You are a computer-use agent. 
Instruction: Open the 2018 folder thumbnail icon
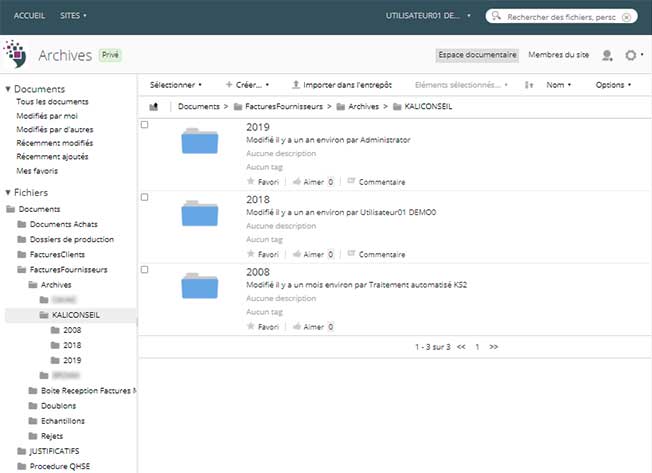pyautogui.click(x=200, y=213)
